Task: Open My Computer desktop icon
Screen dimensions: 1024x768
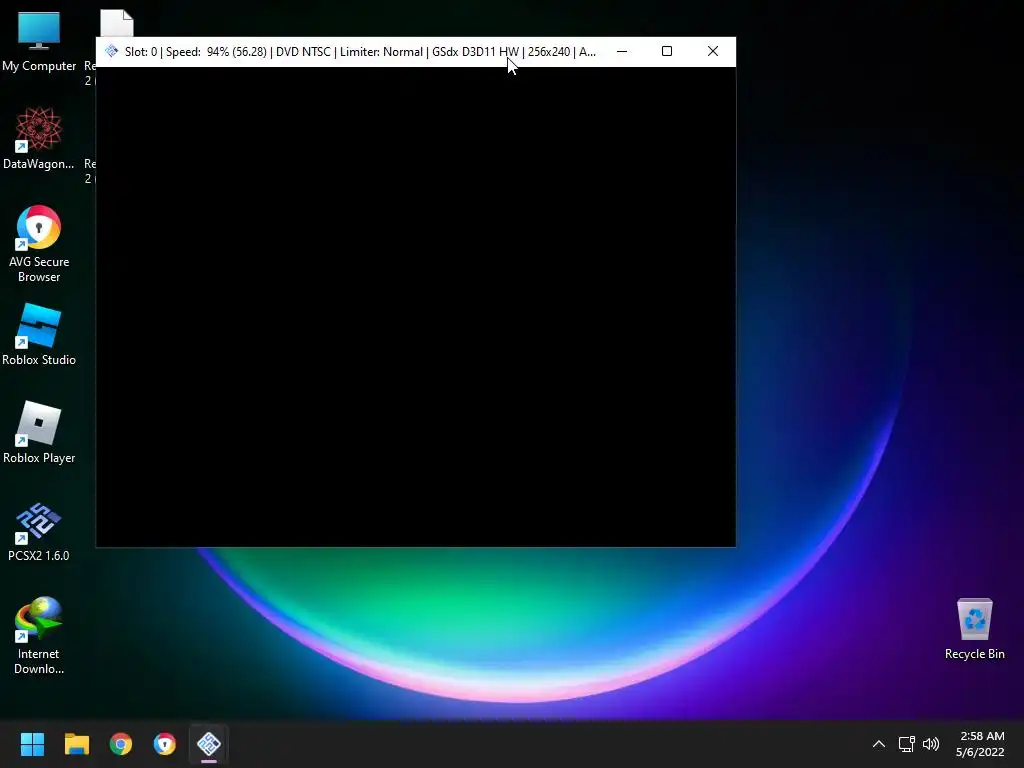Action: pos(39,40)
